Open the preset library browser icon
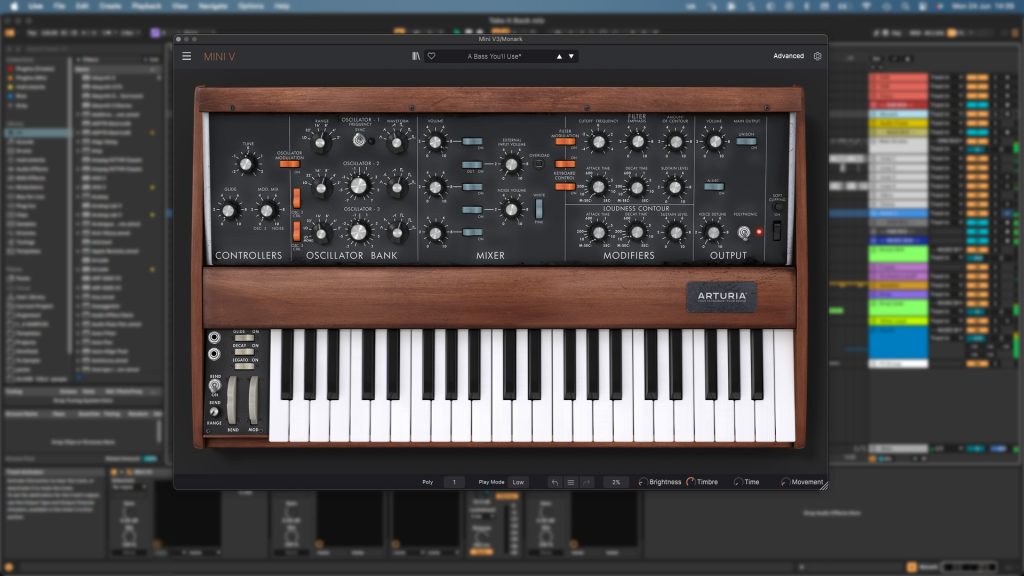 416,56
